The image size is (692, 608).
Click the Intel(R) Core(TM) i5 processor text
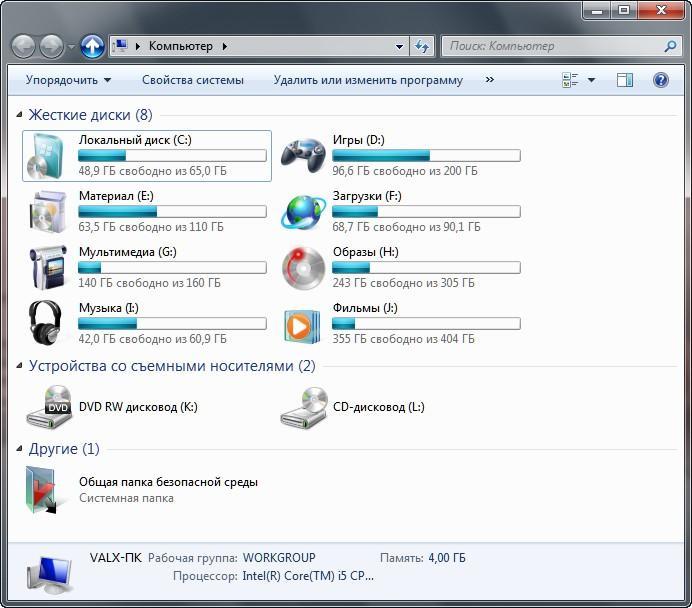coord(308,576)
